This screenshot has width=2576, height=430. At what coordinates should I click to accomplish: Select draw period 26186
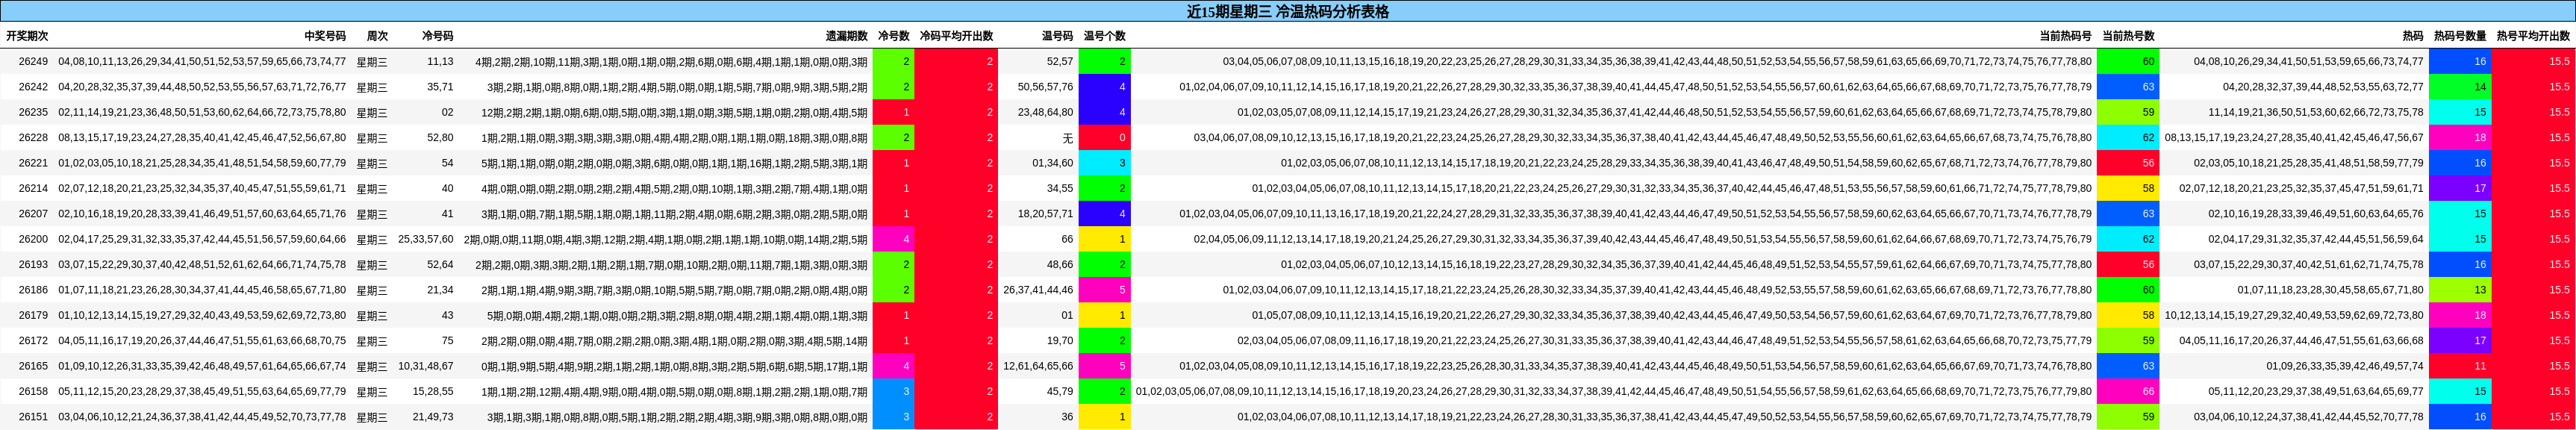33,290
